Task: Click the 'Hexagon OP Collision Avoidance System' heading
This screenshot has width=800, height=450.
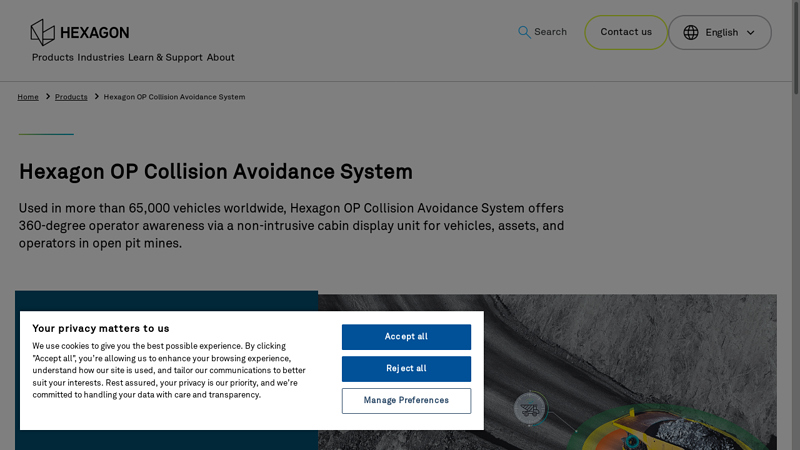Action: pos(216,172)
